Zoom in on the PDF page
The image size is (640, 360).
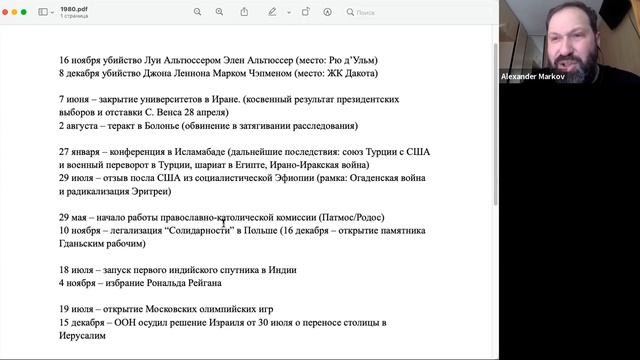click(220, 12)
